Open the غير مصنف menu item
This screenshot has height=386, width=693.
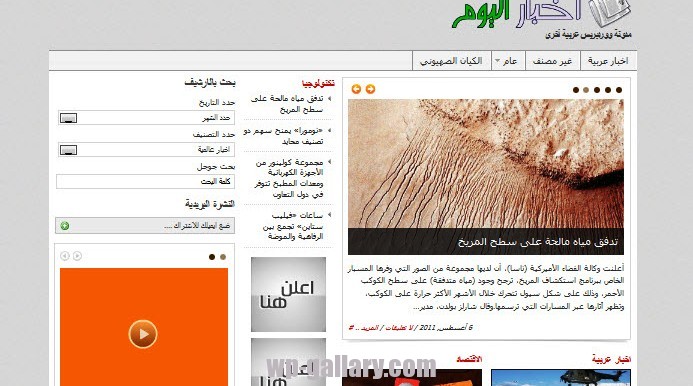pyautogui.click(x=552, y=61)
